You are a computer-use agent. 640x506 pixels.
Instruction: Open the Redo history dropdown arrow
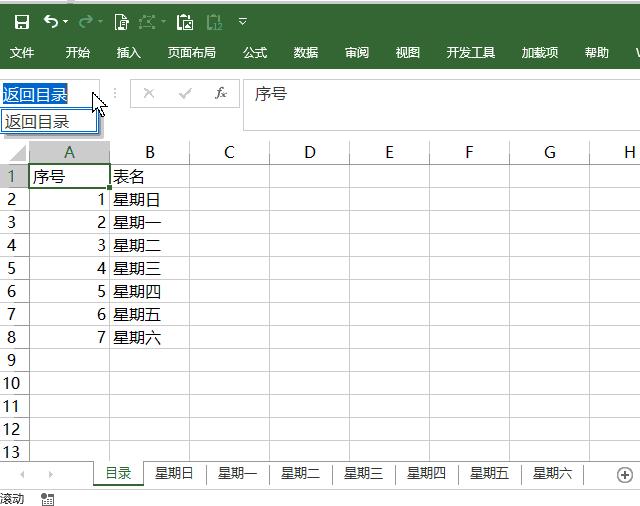100,21
